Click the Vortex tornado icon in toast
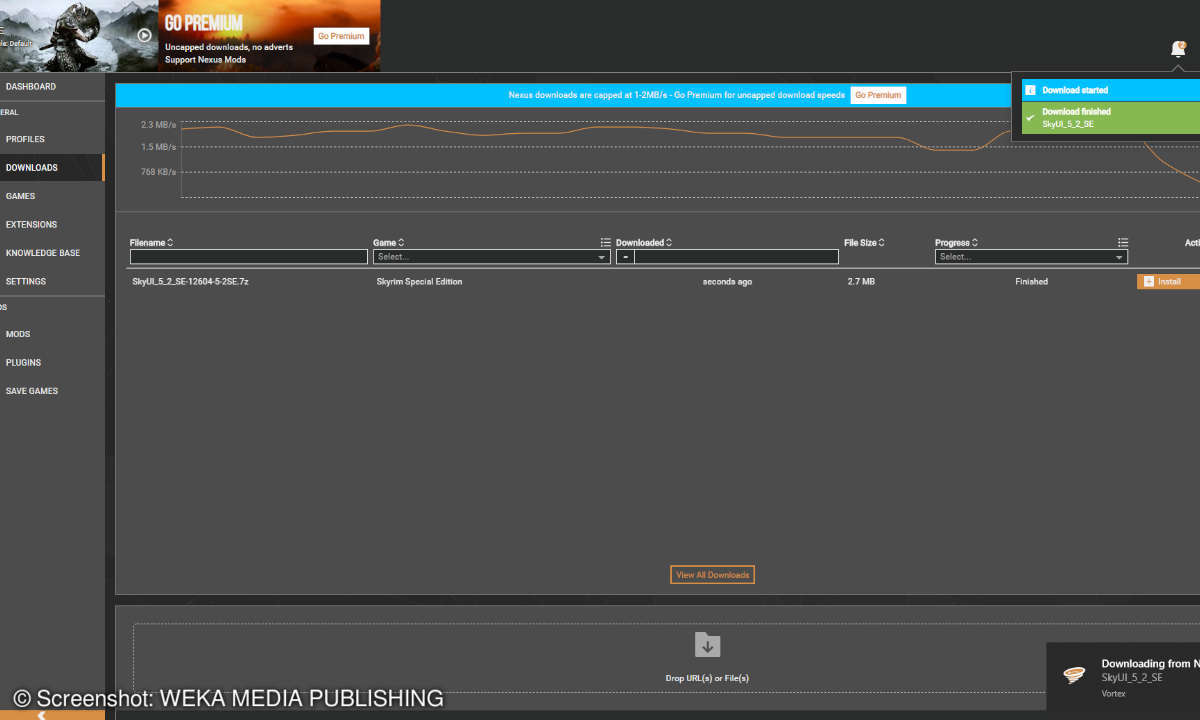 tap(1074, 675)
